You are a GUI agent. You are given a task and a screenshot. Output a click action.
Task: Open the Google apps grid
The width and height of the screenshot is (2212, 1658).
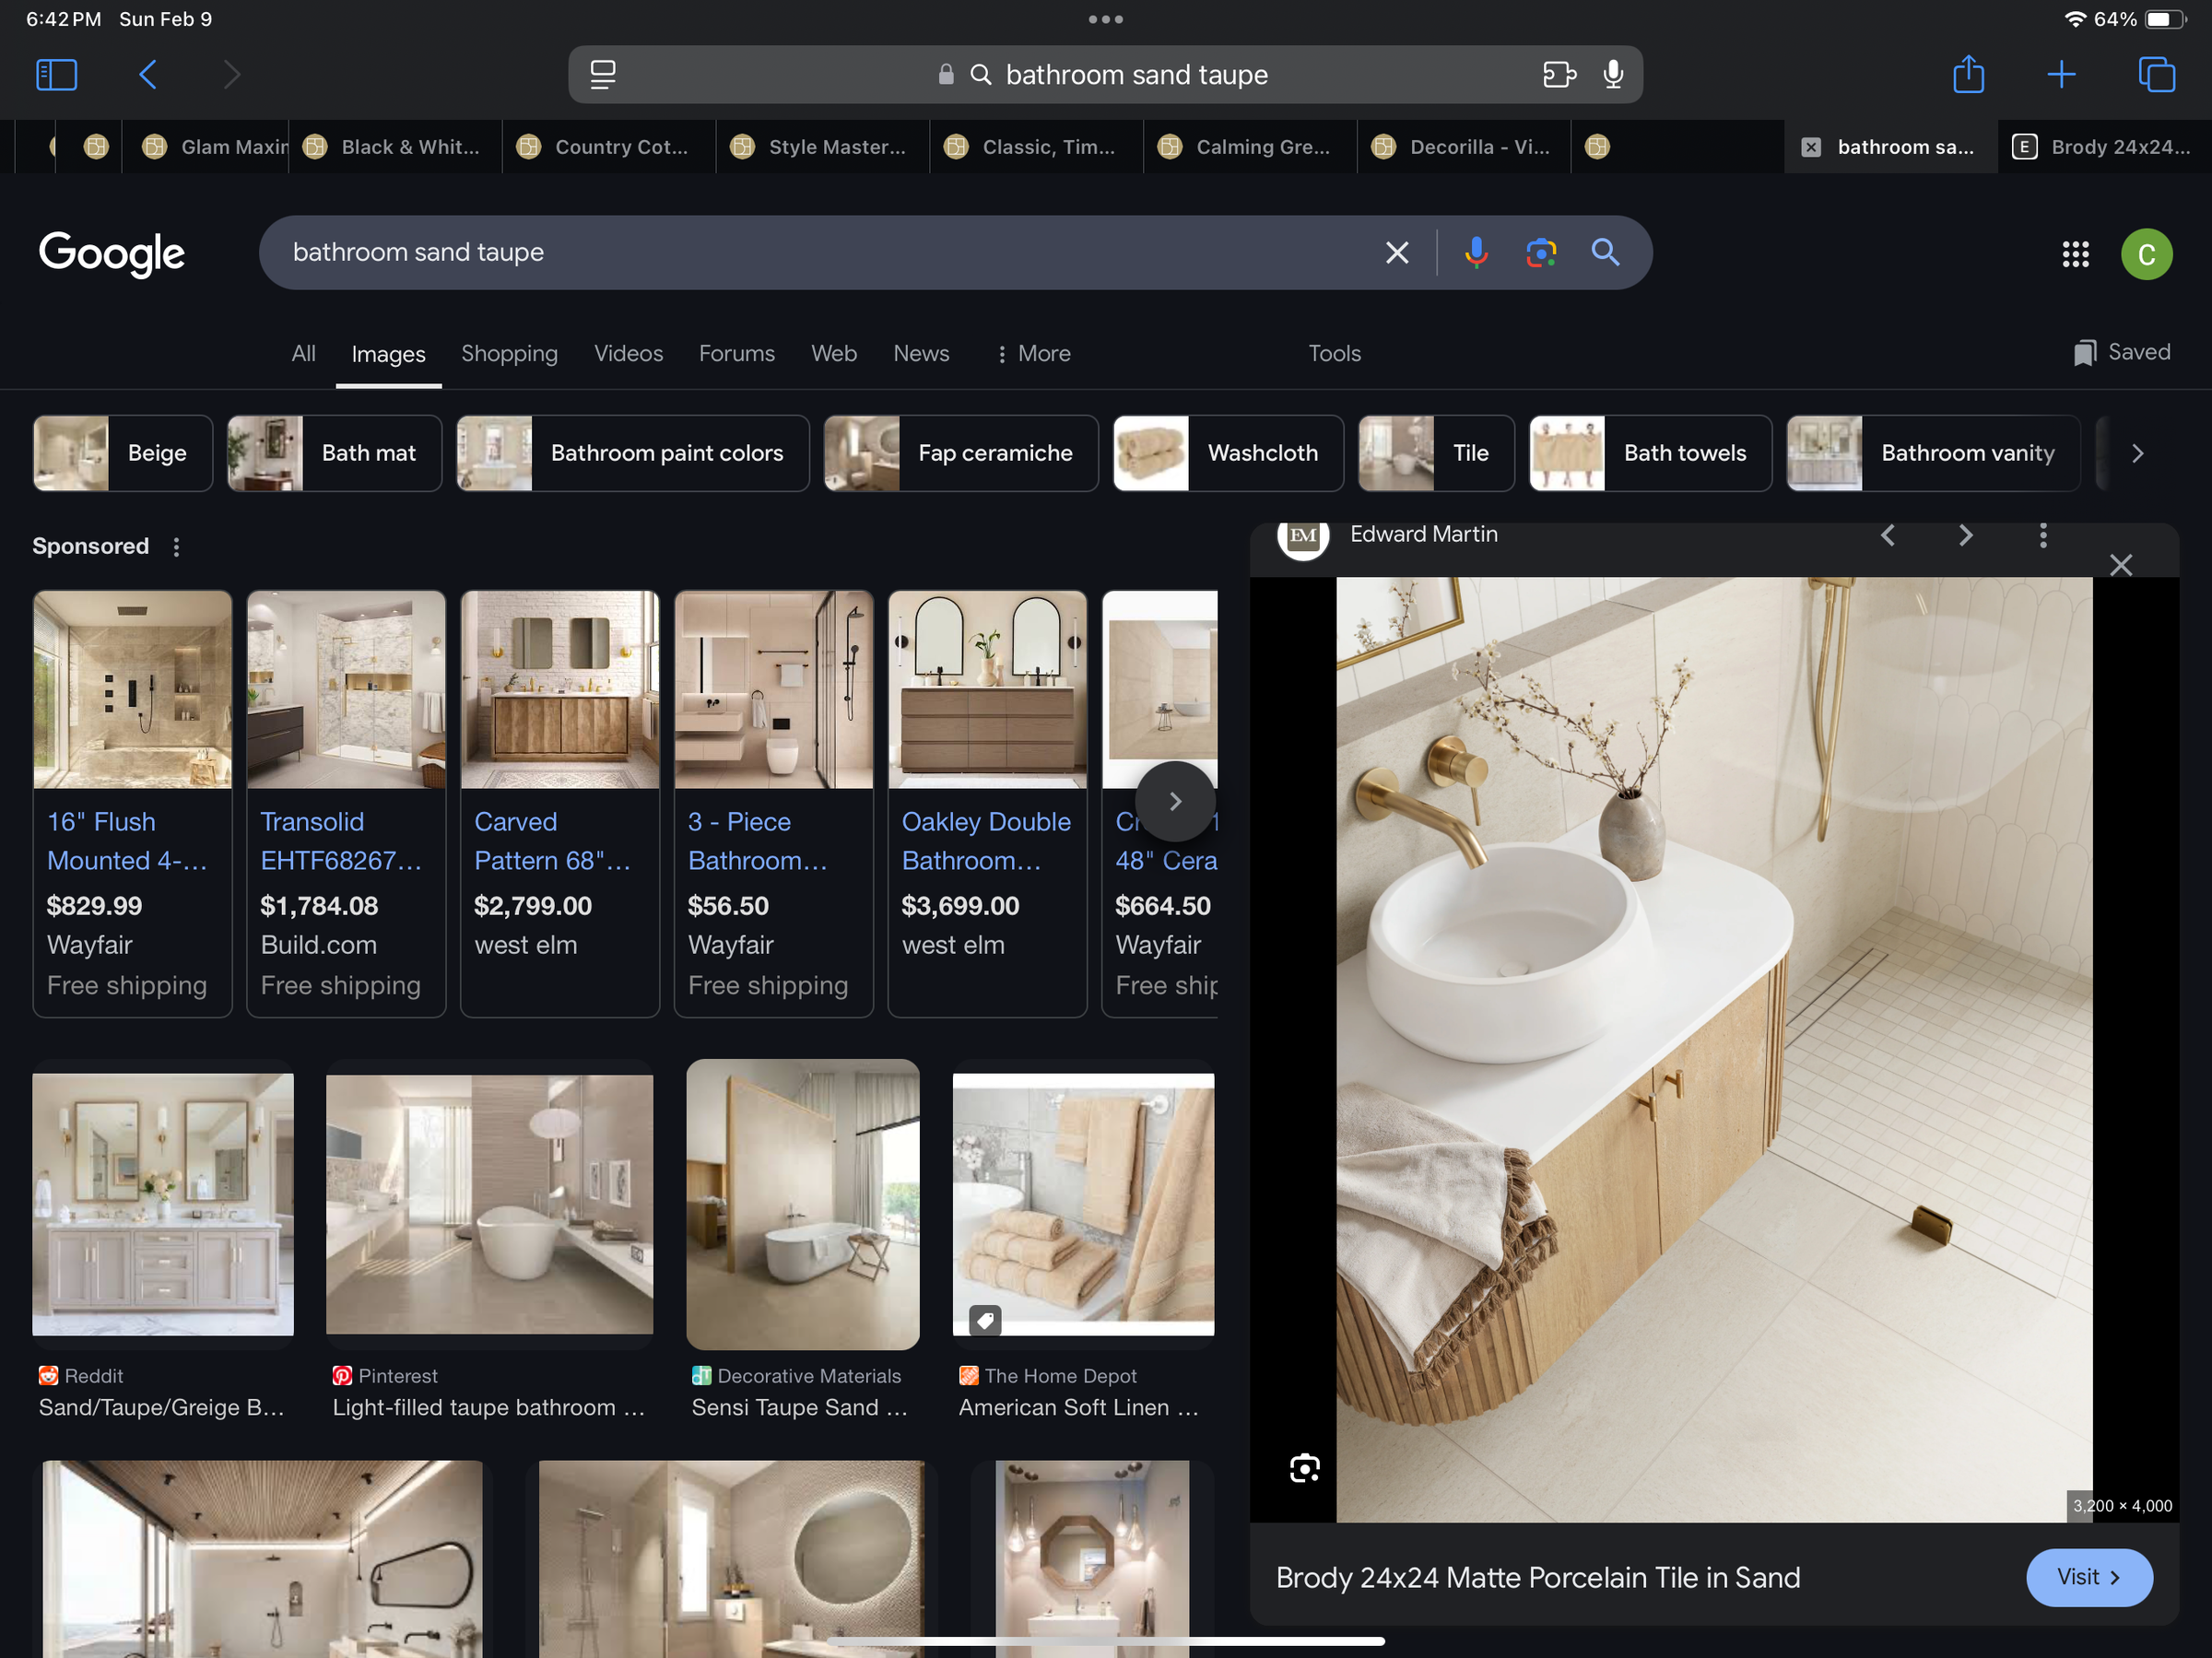click(2075, 254)
